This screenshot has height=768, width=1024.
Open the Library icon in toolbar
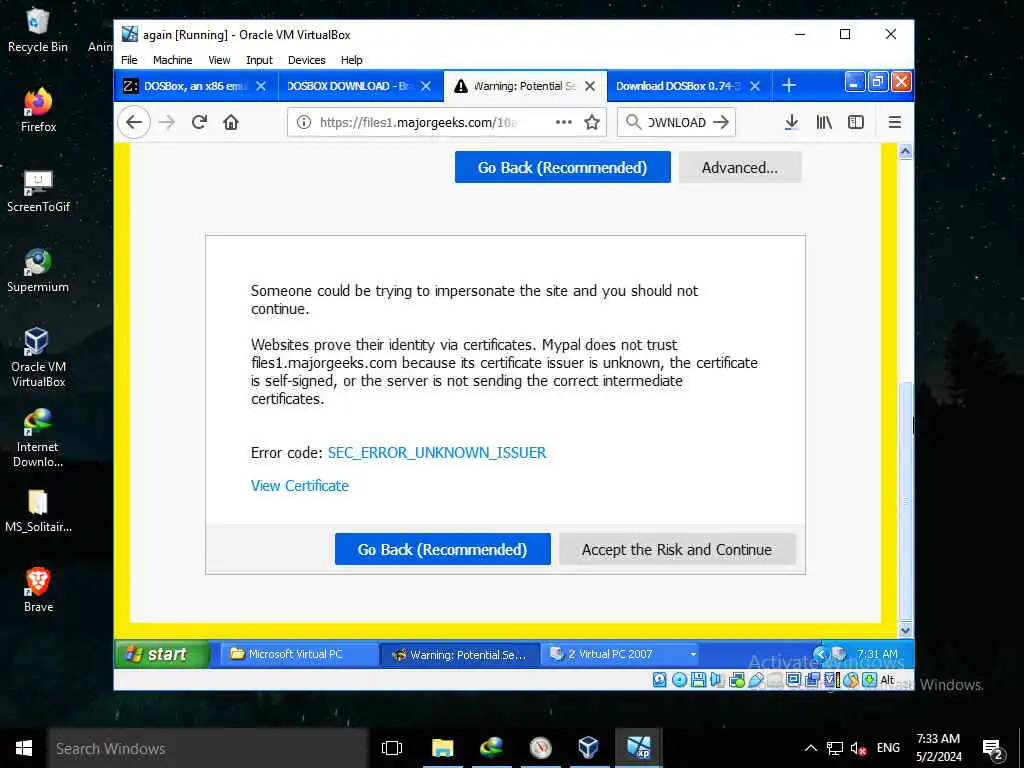(824, 122)
